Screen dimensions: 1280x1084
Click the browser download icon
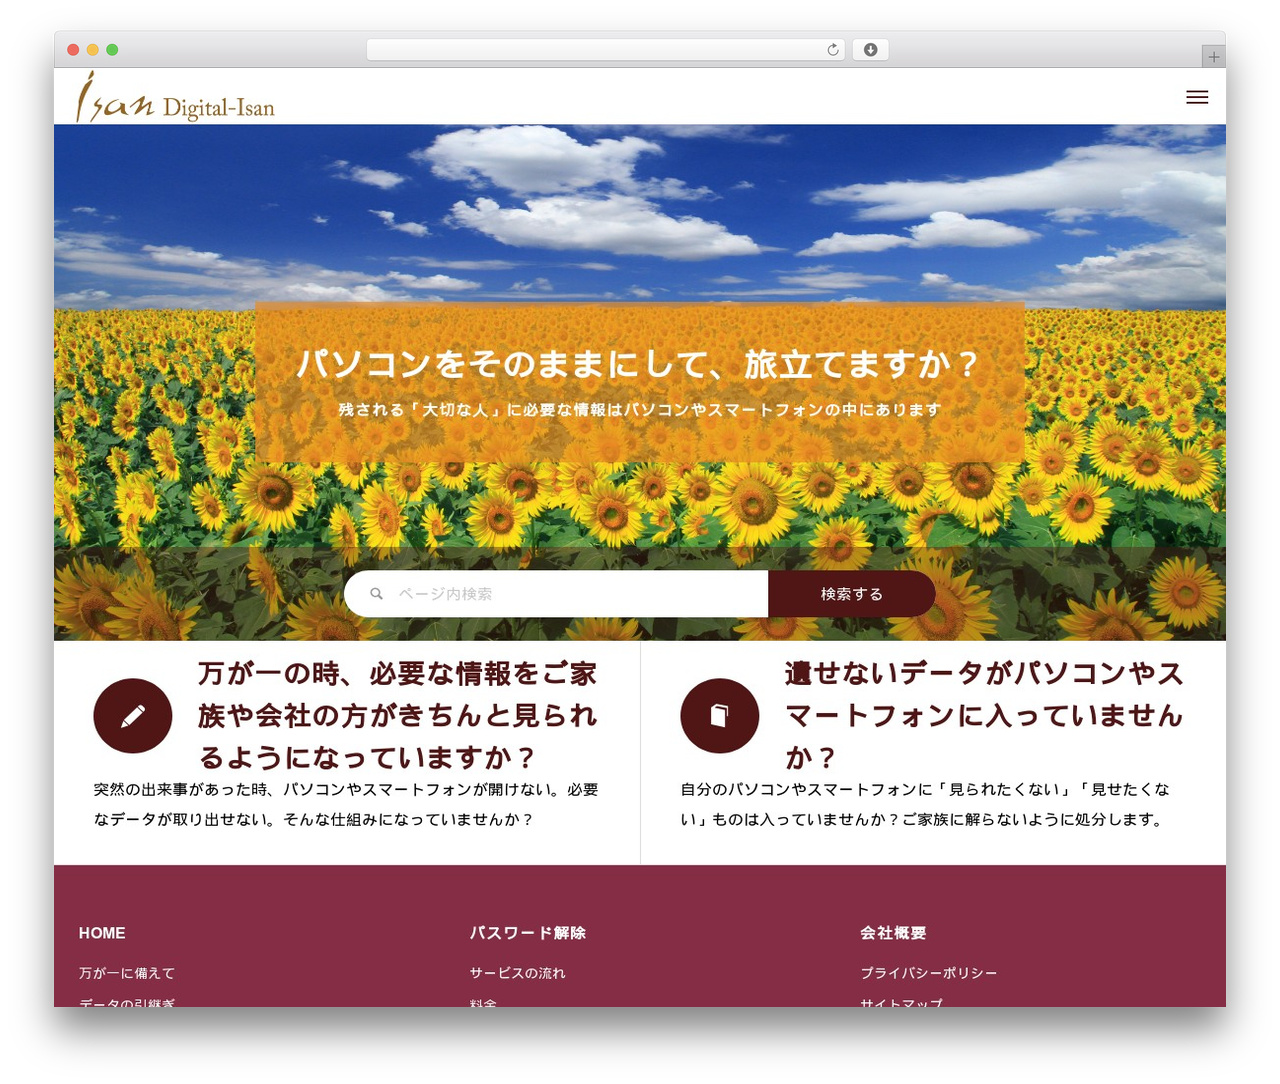point(871,50)
